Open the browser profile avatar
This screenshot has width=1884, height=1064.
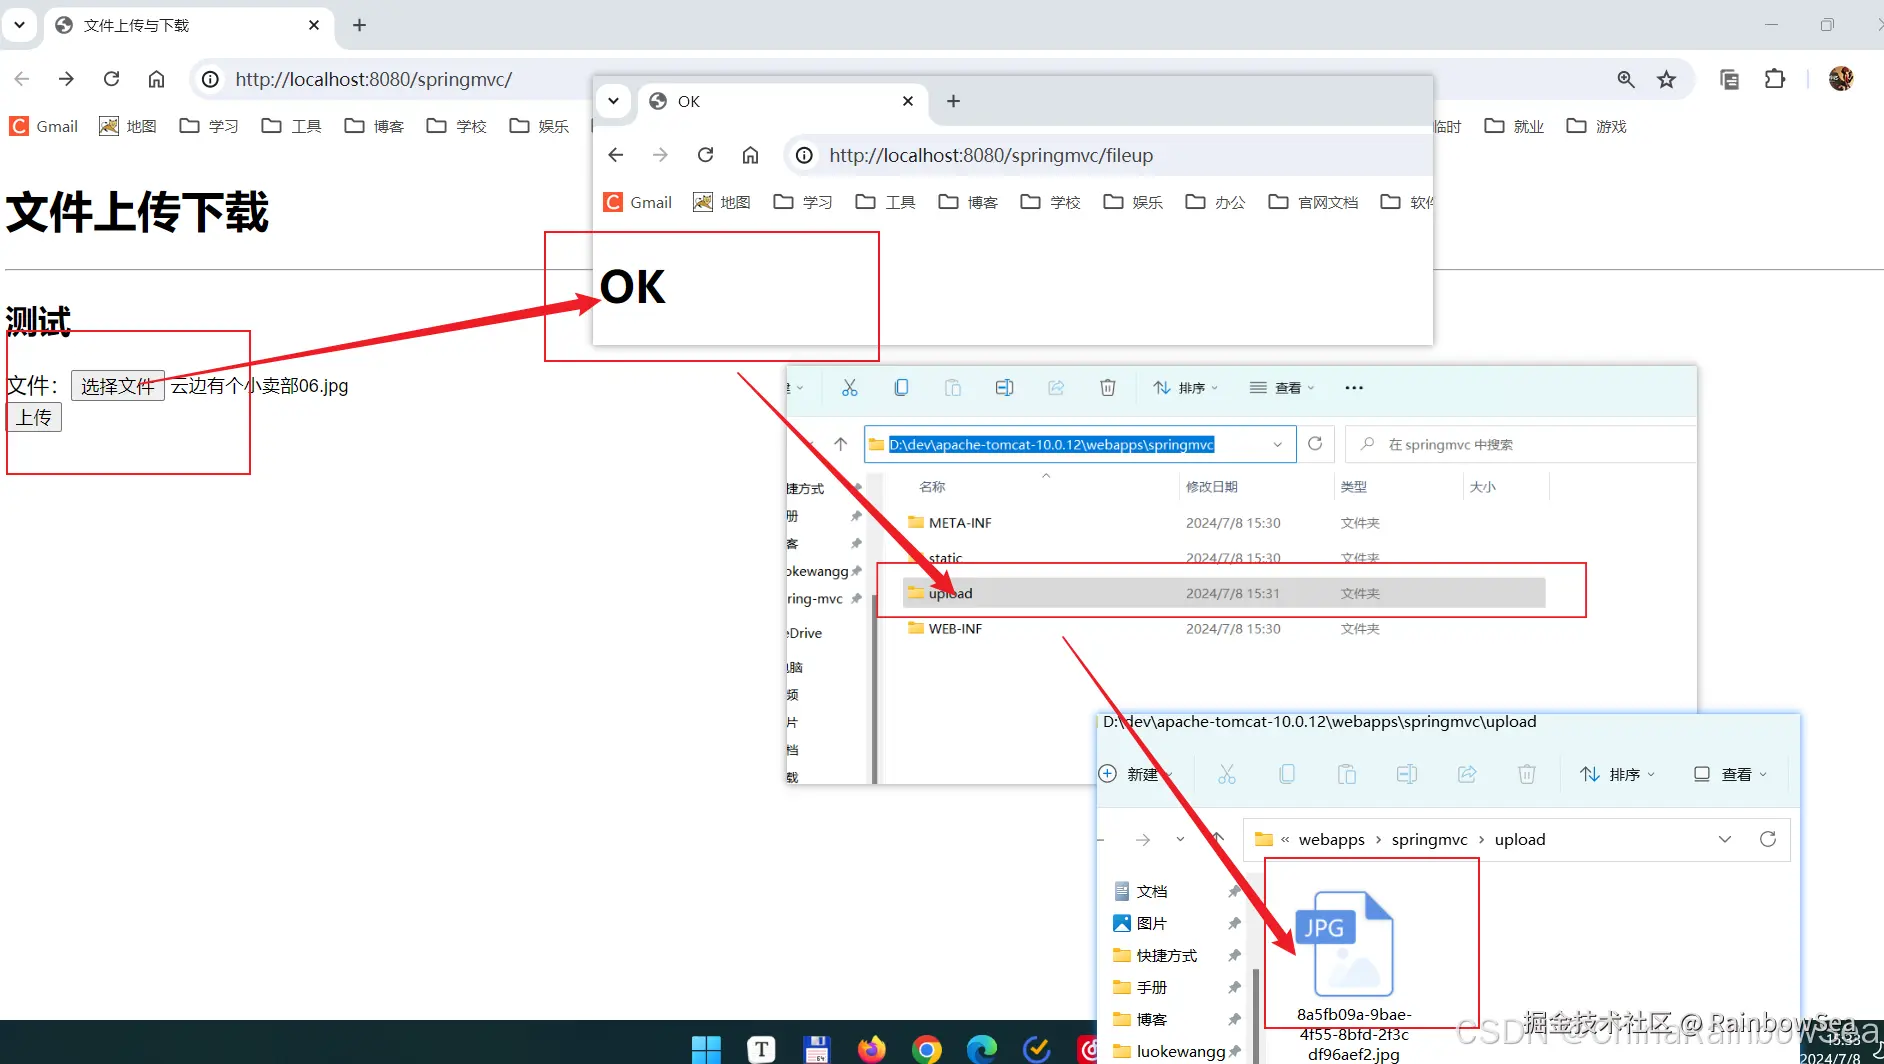[1841, 79]
